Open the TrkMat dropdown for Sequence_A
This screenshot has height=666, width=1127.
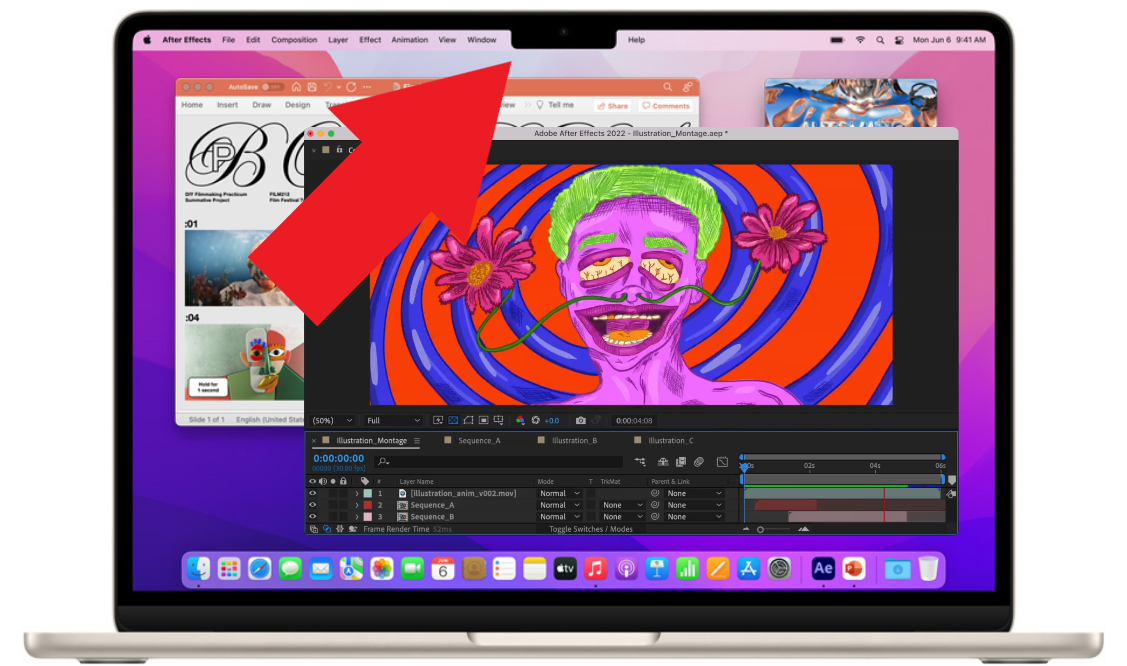click(x=622, y=505)
